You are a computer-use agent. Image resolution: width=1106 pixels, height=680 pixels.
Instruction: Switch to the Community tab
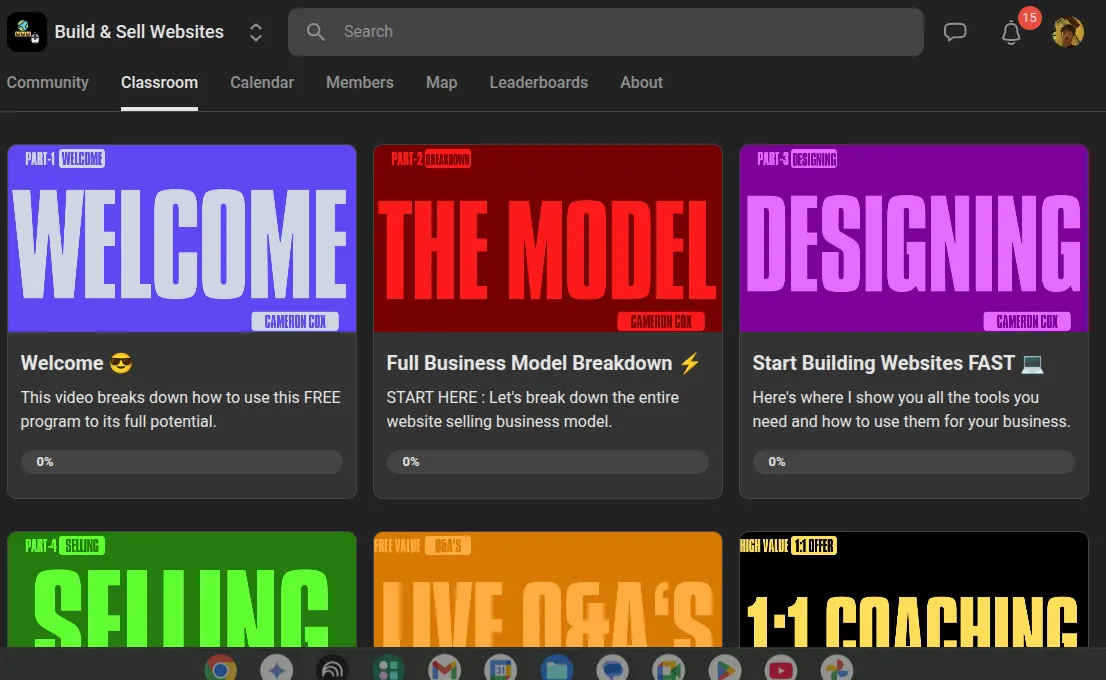point(48,83)
